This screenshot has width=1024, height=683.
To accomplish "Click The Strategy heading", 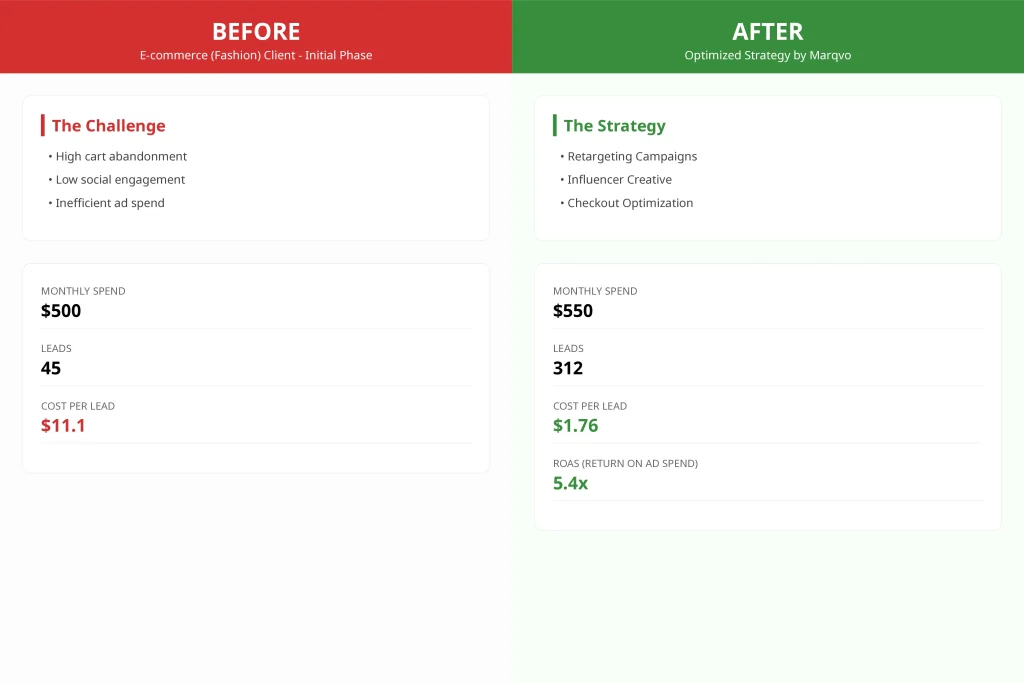I will (x=615, y=125).
